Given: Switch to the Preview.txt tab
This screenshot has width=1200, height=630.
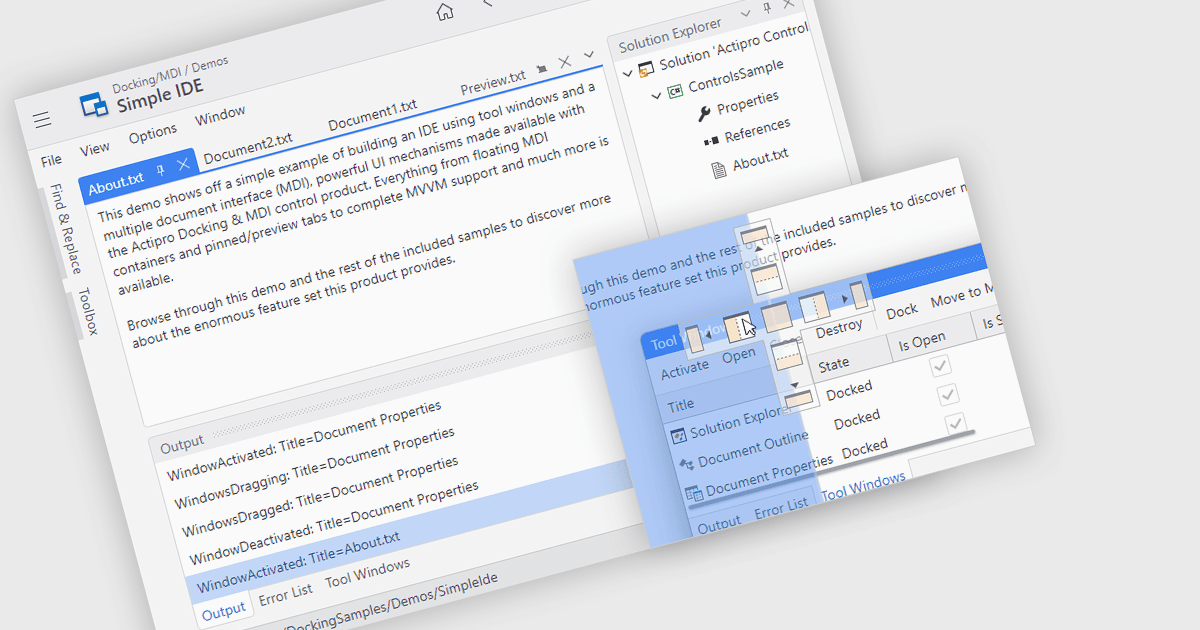Looking at the screenshot, I should click(x=493, y=82).
